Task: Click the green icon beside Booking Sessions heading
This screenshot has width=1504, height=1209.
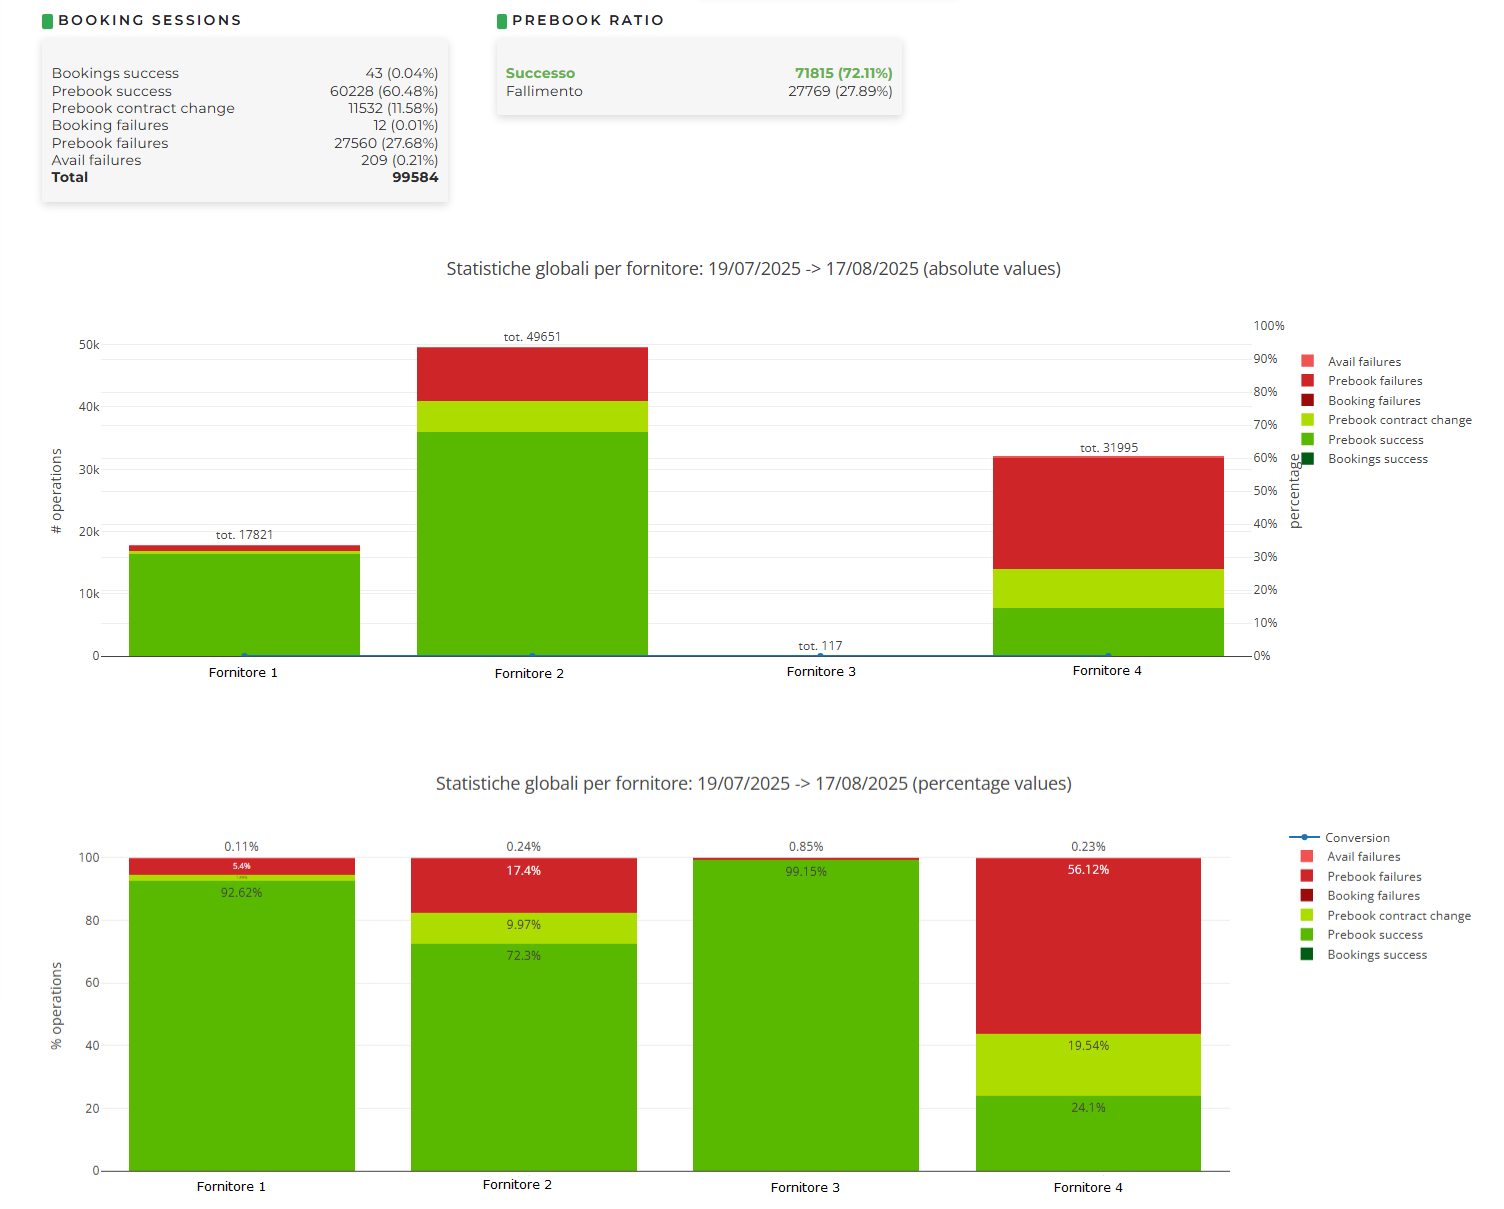Action: 47,21
